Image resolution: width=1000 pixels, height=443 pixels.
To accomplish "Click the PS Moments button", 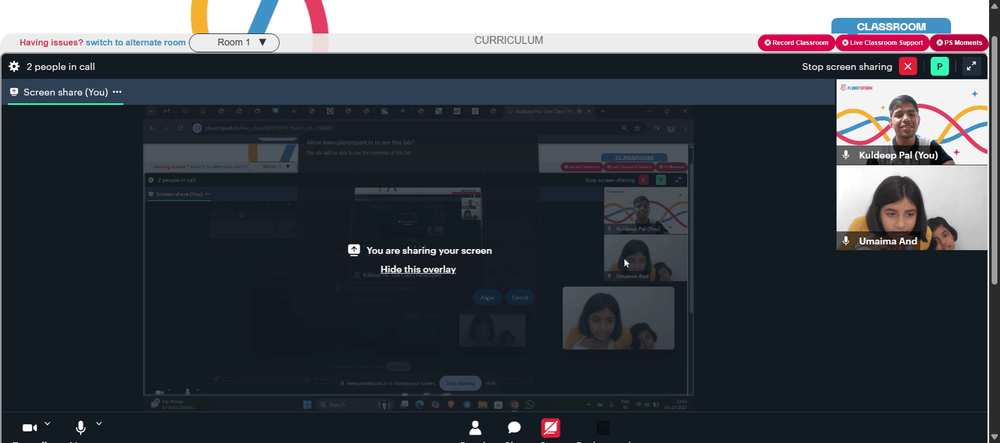I will pos(959,43).
